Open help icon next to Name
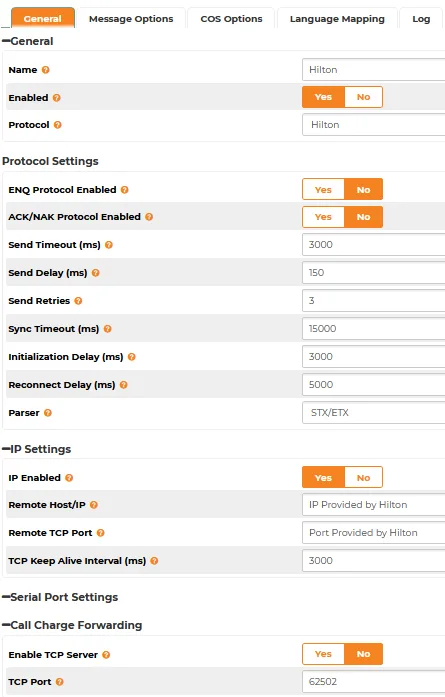445x697 pixels. click(45, 70)
